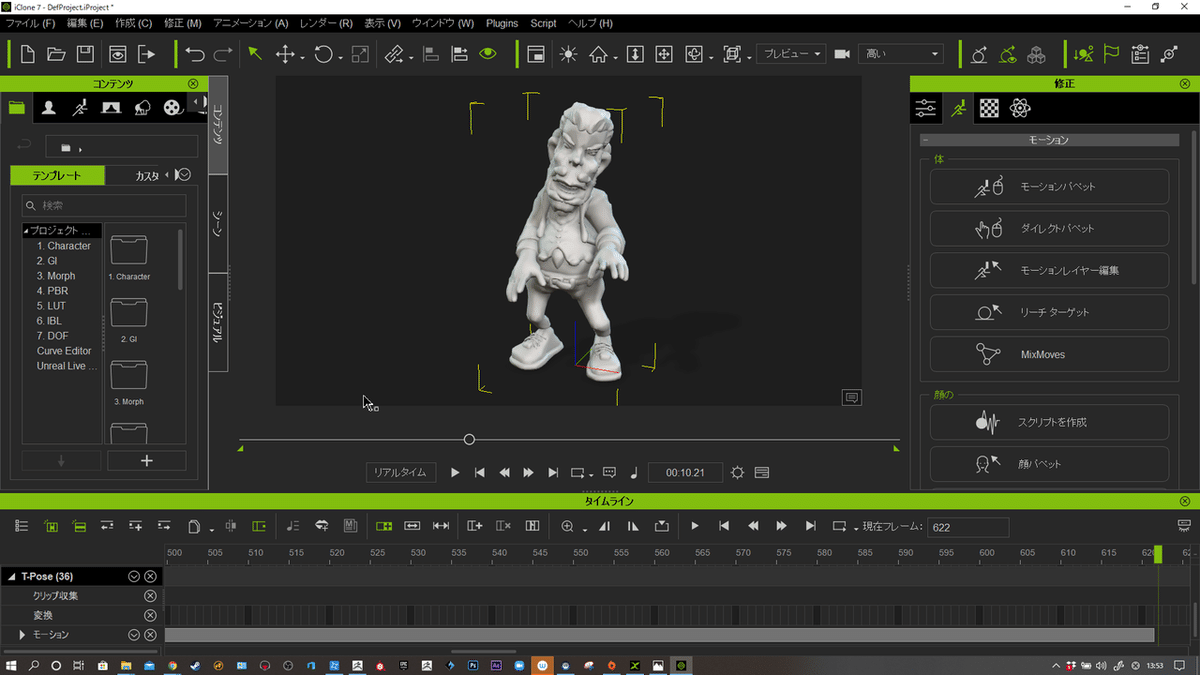Click the camera icon beside preview dropdown
This screenshot has width=1200, height=675.
point(842,54)
